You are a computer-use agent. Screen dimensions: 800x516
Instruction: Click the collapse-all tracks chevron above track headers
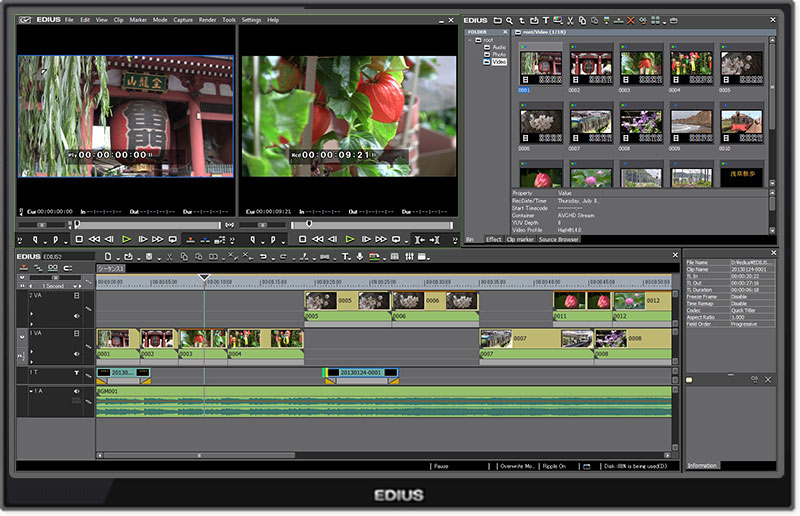[22, 278]
